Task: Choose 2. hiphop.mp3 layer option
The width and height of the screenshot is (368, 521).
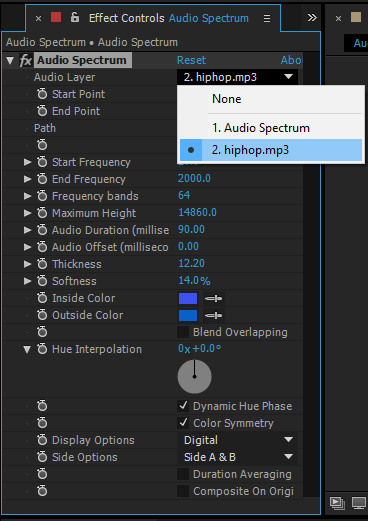Action: click(271, 150)
